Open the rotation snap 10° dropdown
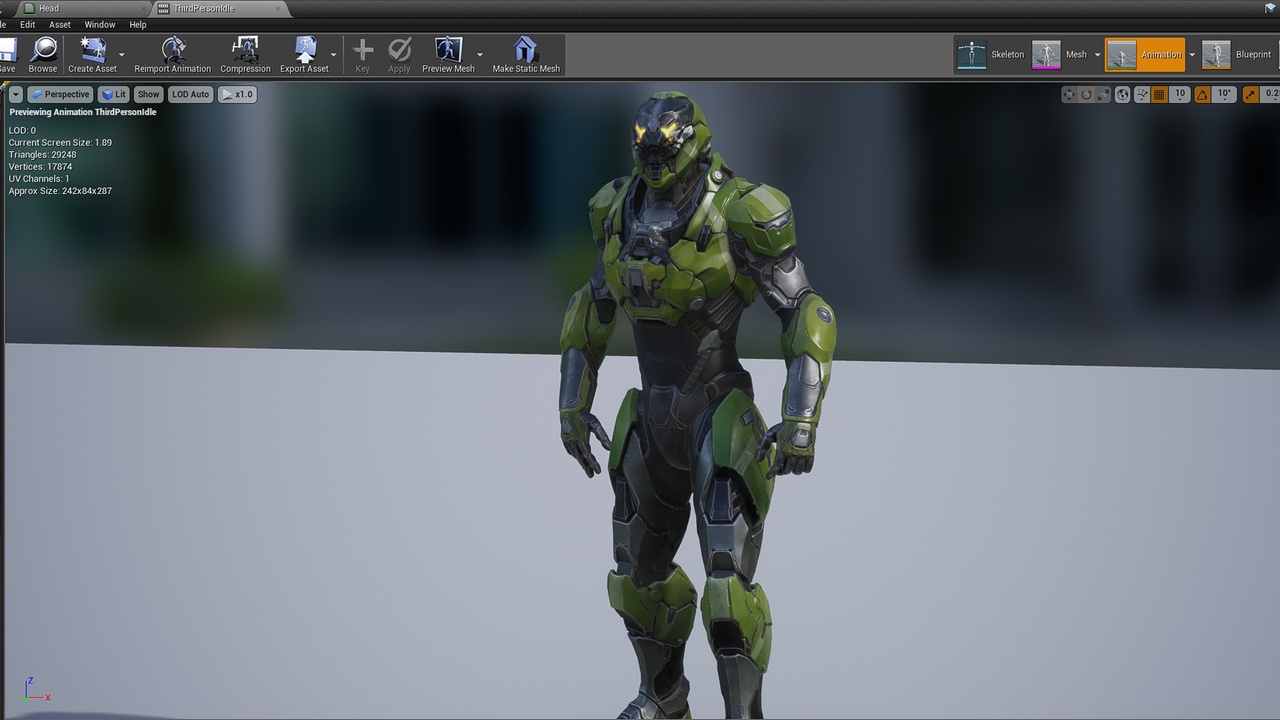The image size is (1280, 720). click(1224, 94)
